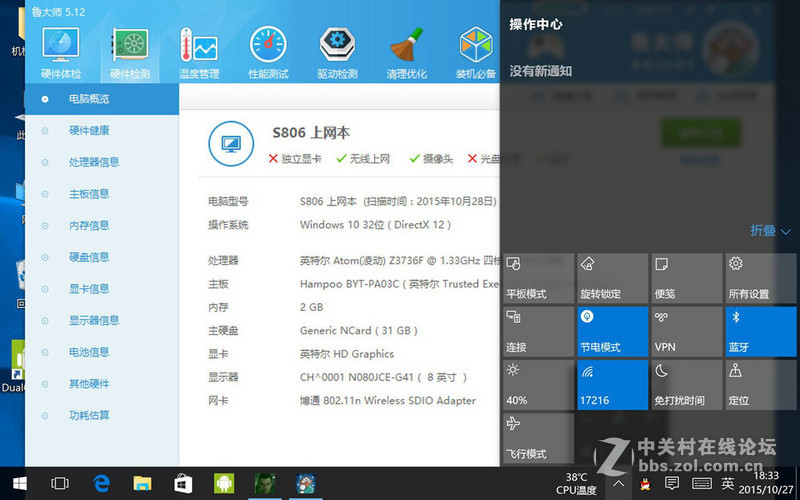
Task: Open 驱动检测 driver detection icon
Action: pyautogui.click(x=337, y=54)
